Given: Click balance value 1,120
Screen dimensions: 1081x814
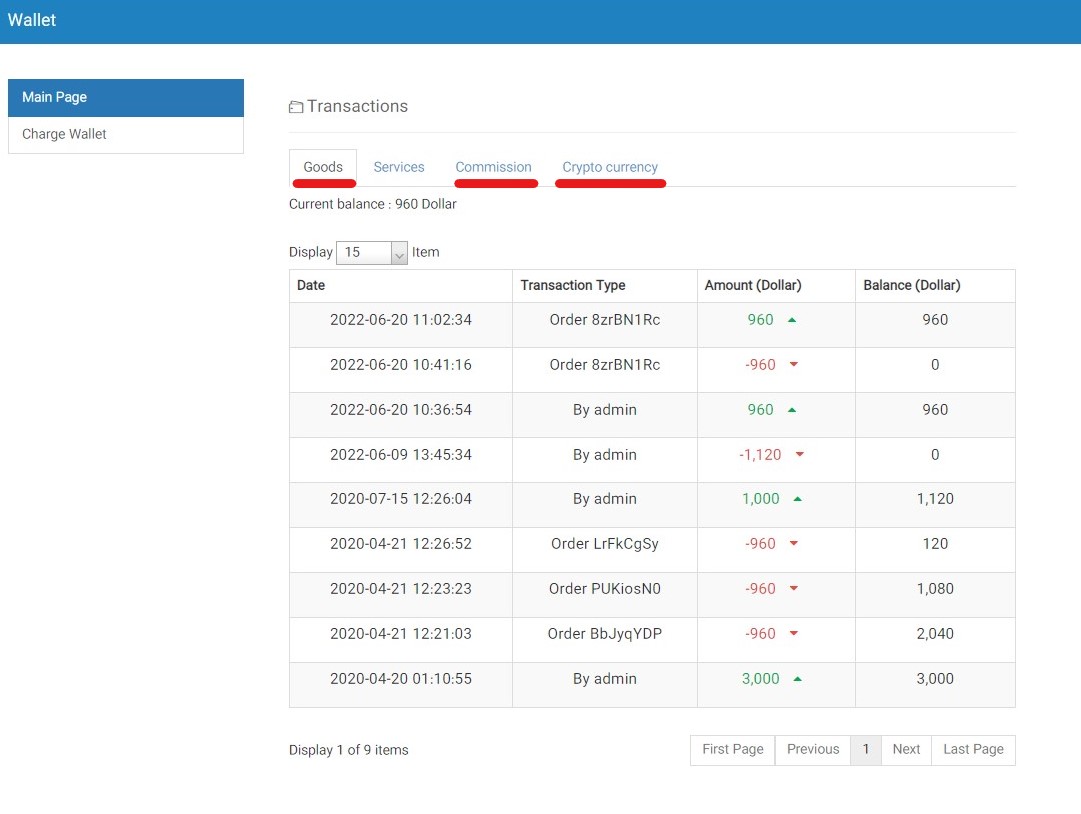Looking at the screenshot, I should (935, 499).
